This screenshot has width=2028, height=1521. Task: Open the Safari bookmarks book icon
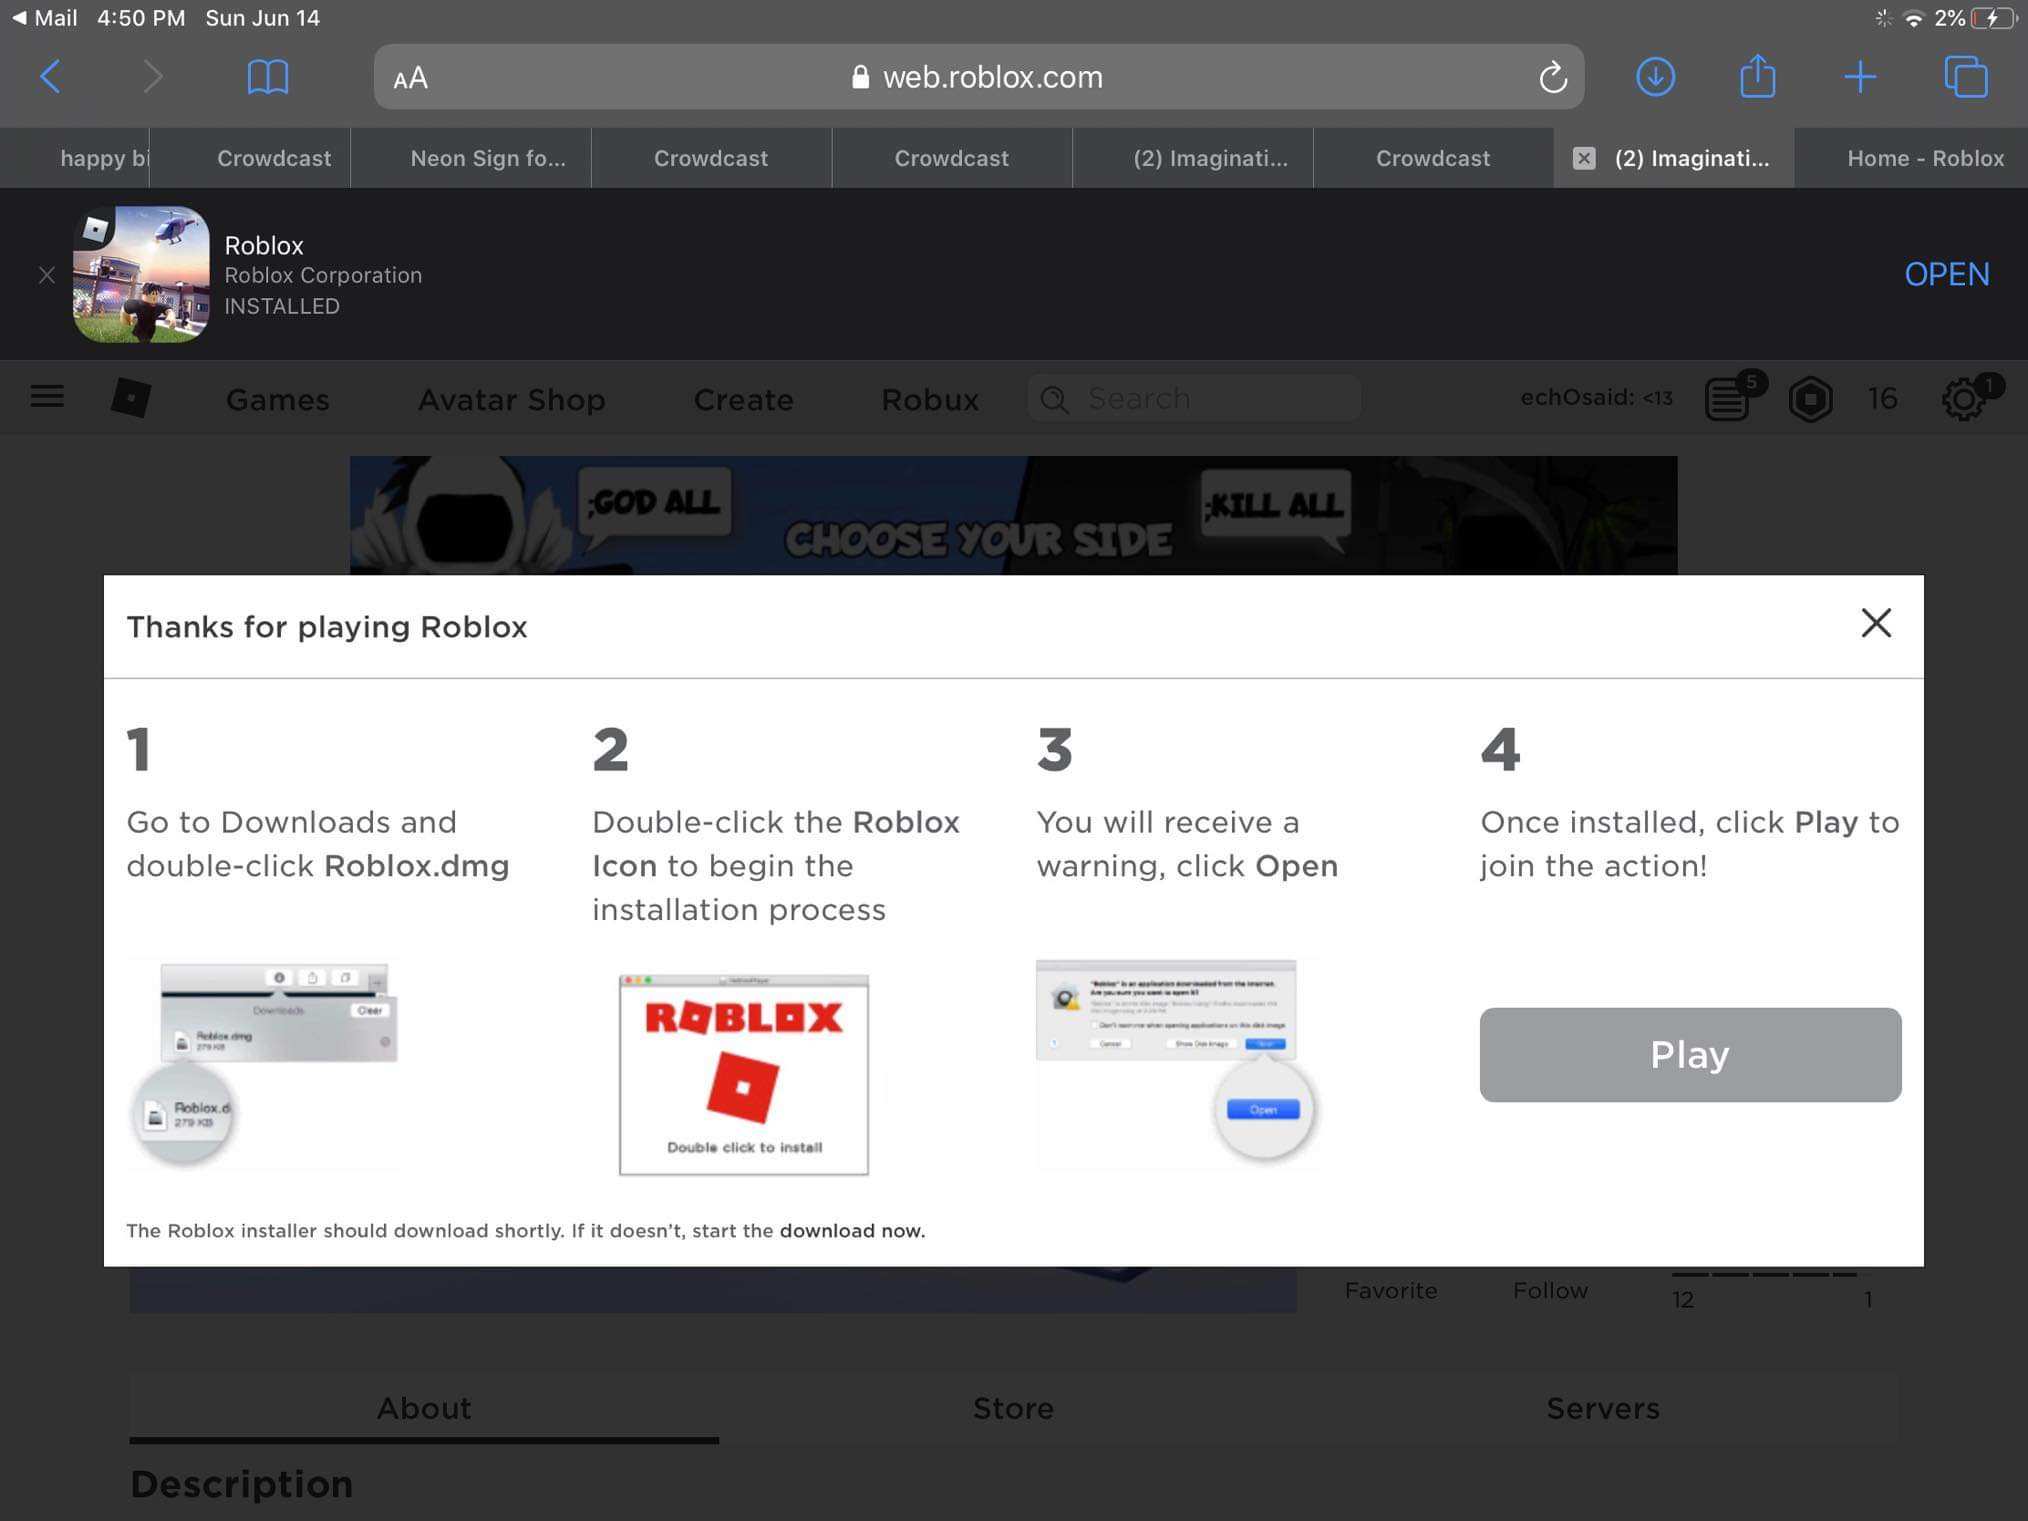point(267,77)
